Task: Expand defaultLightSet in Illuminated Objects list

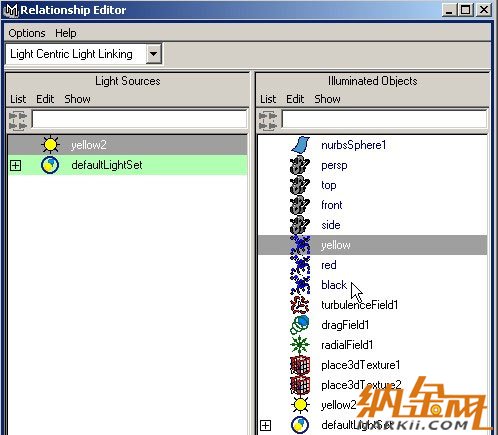Action: (265, 425)
